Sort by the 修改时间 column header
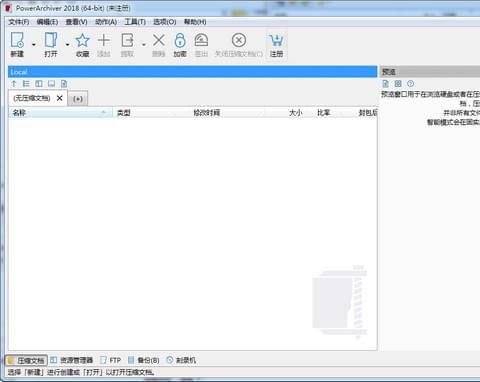Viewport: 480px width, 382px height. 228,113
